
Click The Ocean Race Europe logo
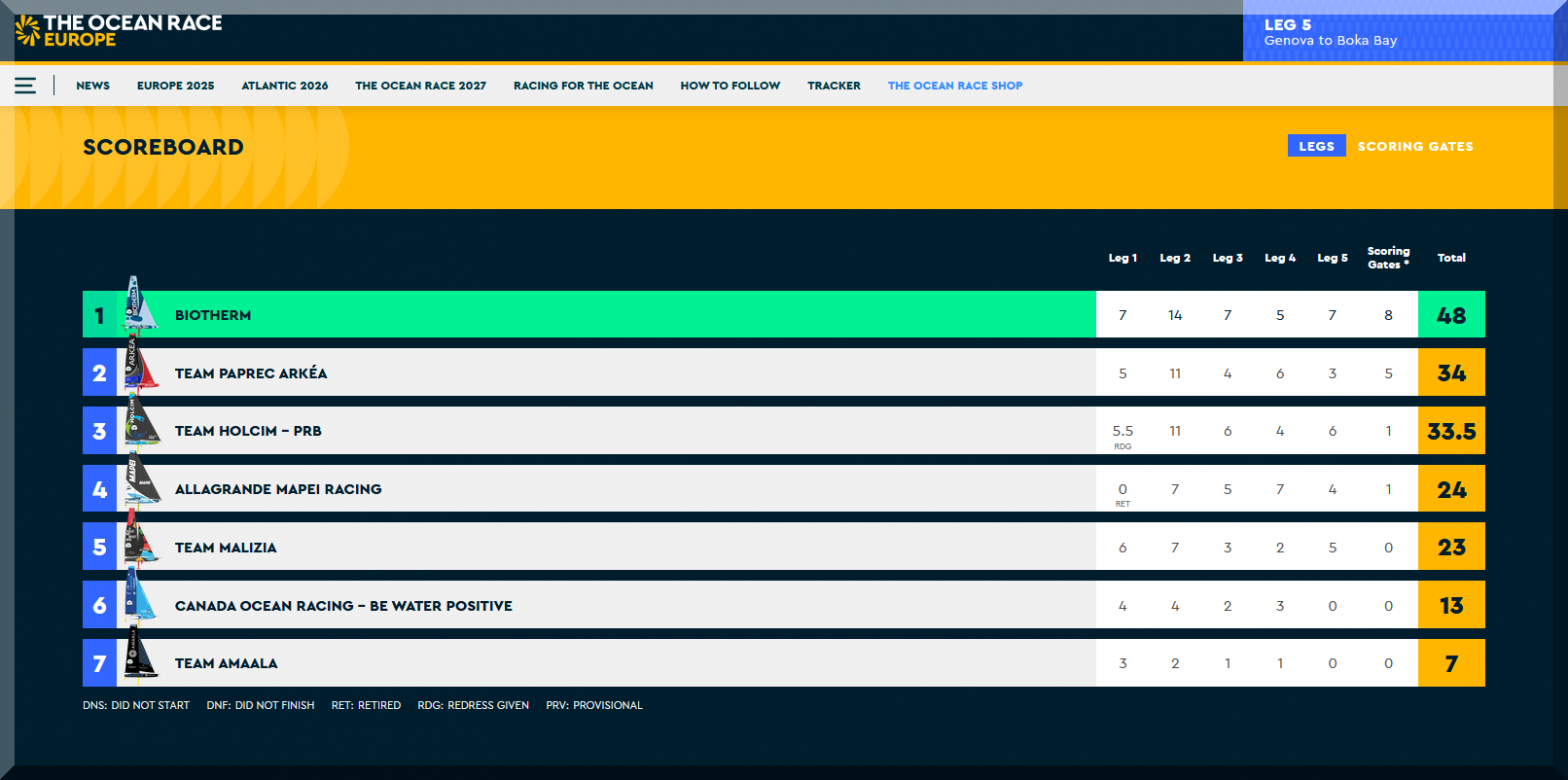[x=118, y=31]
